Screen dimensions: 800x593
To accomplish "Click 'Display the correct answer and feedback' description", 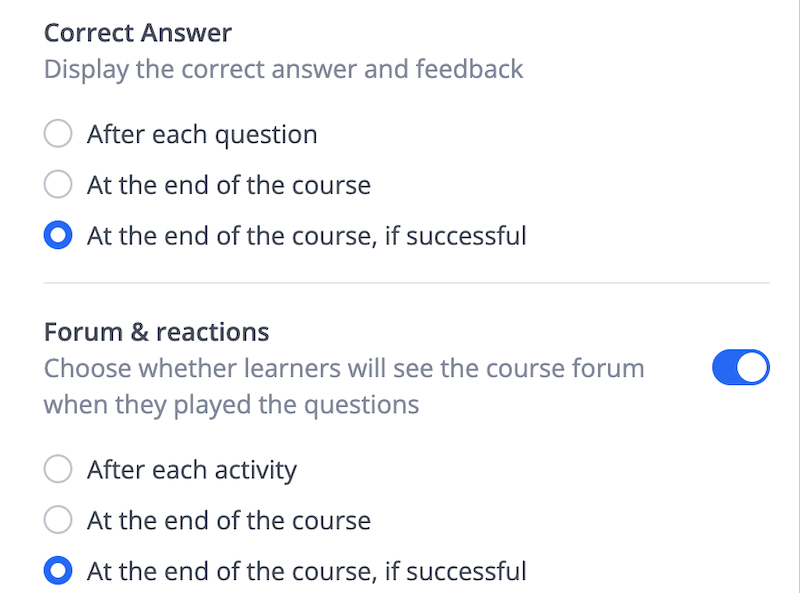I will 283,69.
